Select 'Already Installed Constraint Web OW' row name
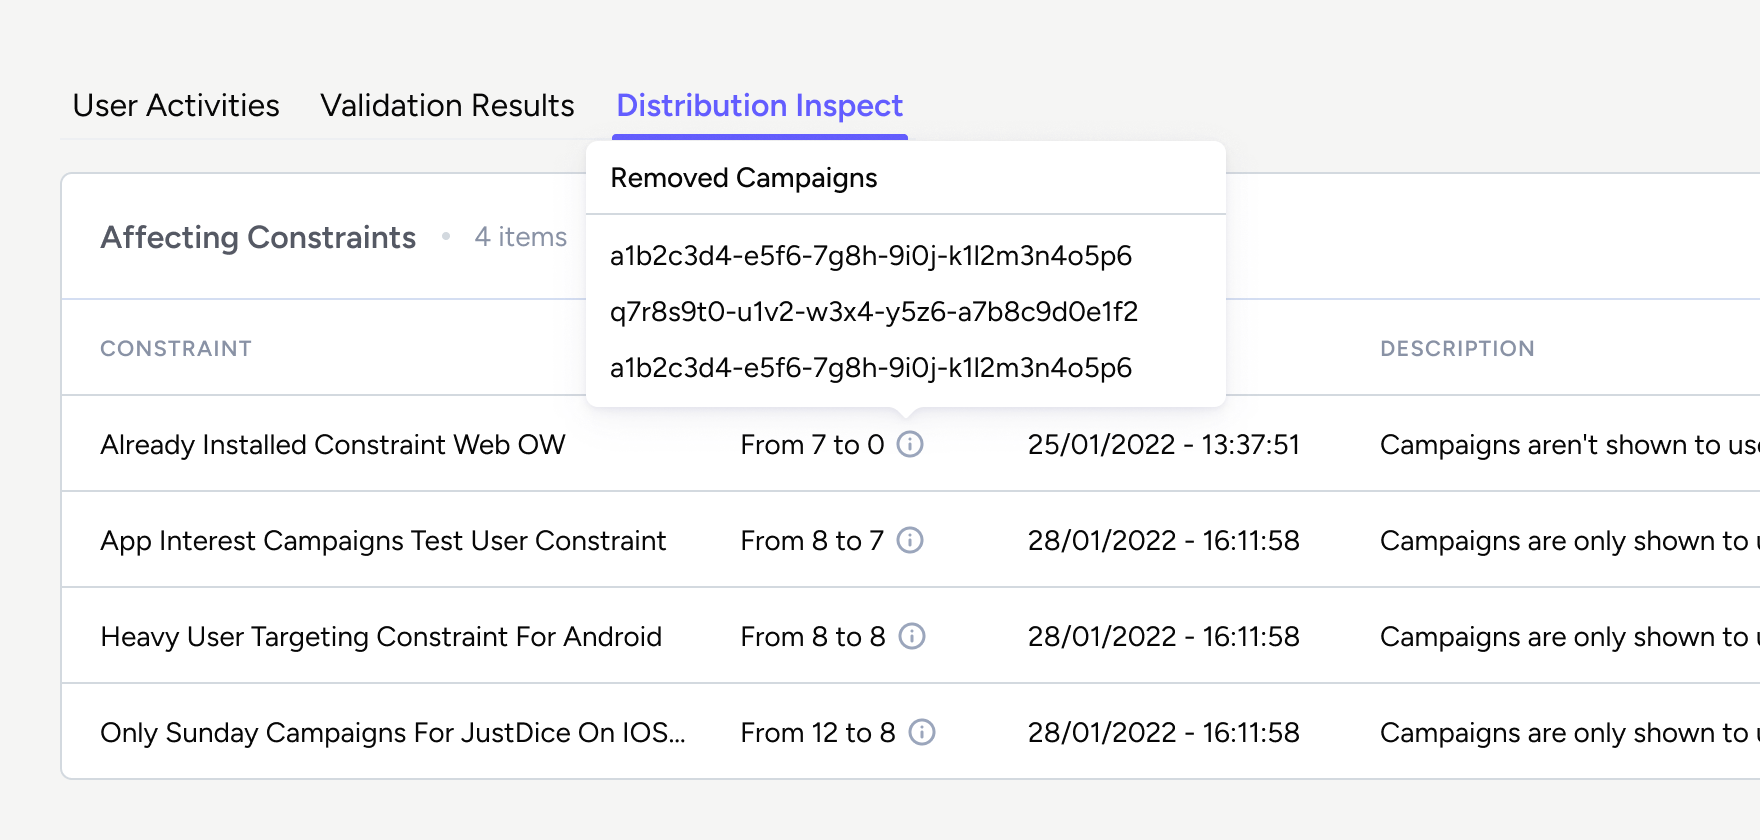Image resolution: width=1760 pixels, height=840 pixels. pyautogui.click(x=333, y=444)
